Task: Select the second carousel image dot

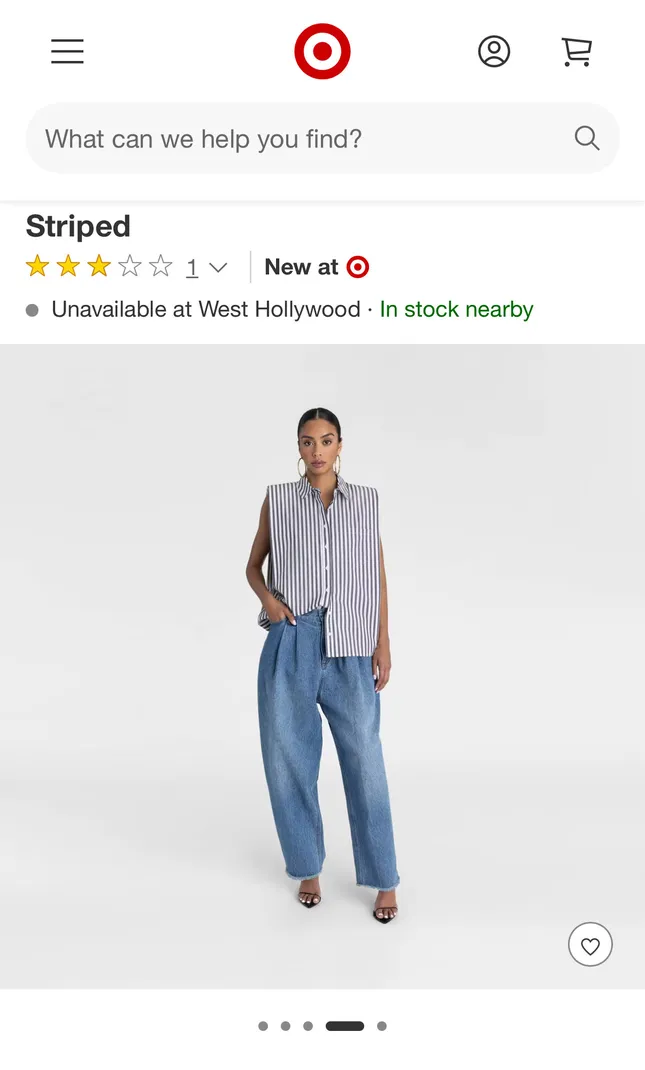Action: pos(286,1026)
